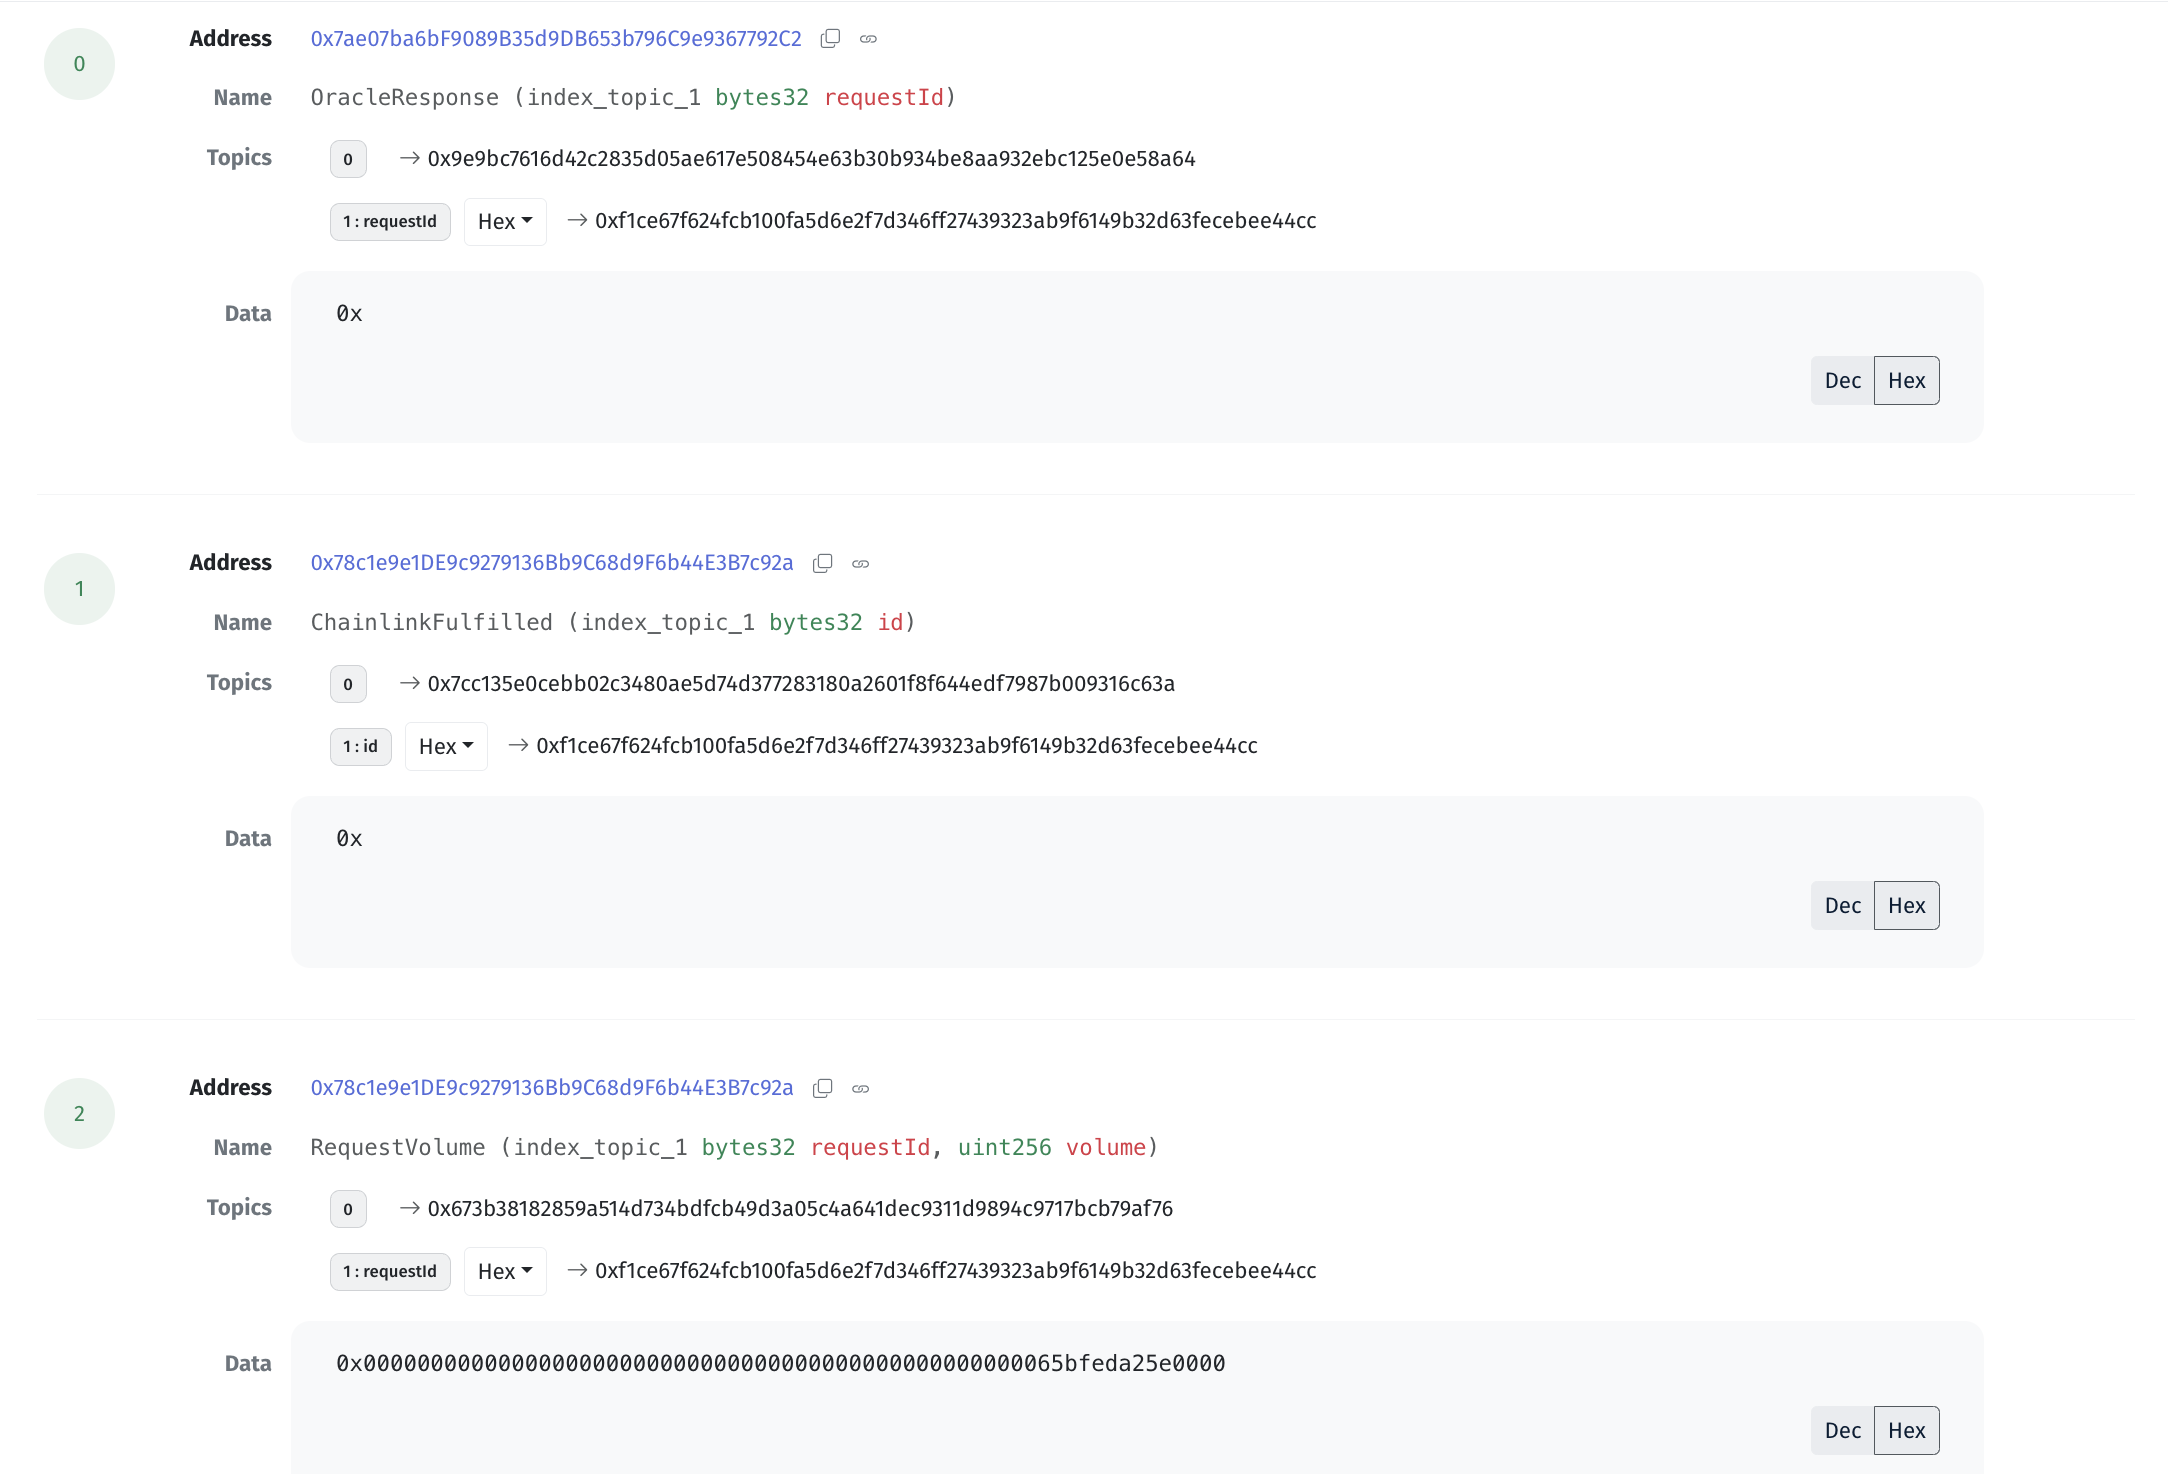Click the log index 2 circle

click(79, 1114)
